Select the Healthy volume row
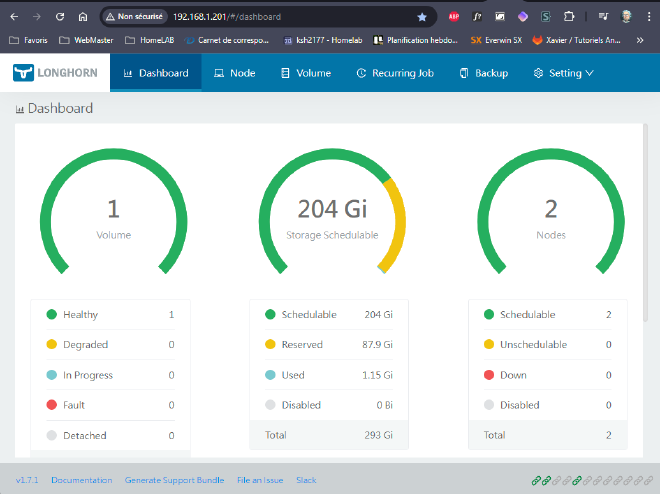660x494 pixels. click(110, 314)
